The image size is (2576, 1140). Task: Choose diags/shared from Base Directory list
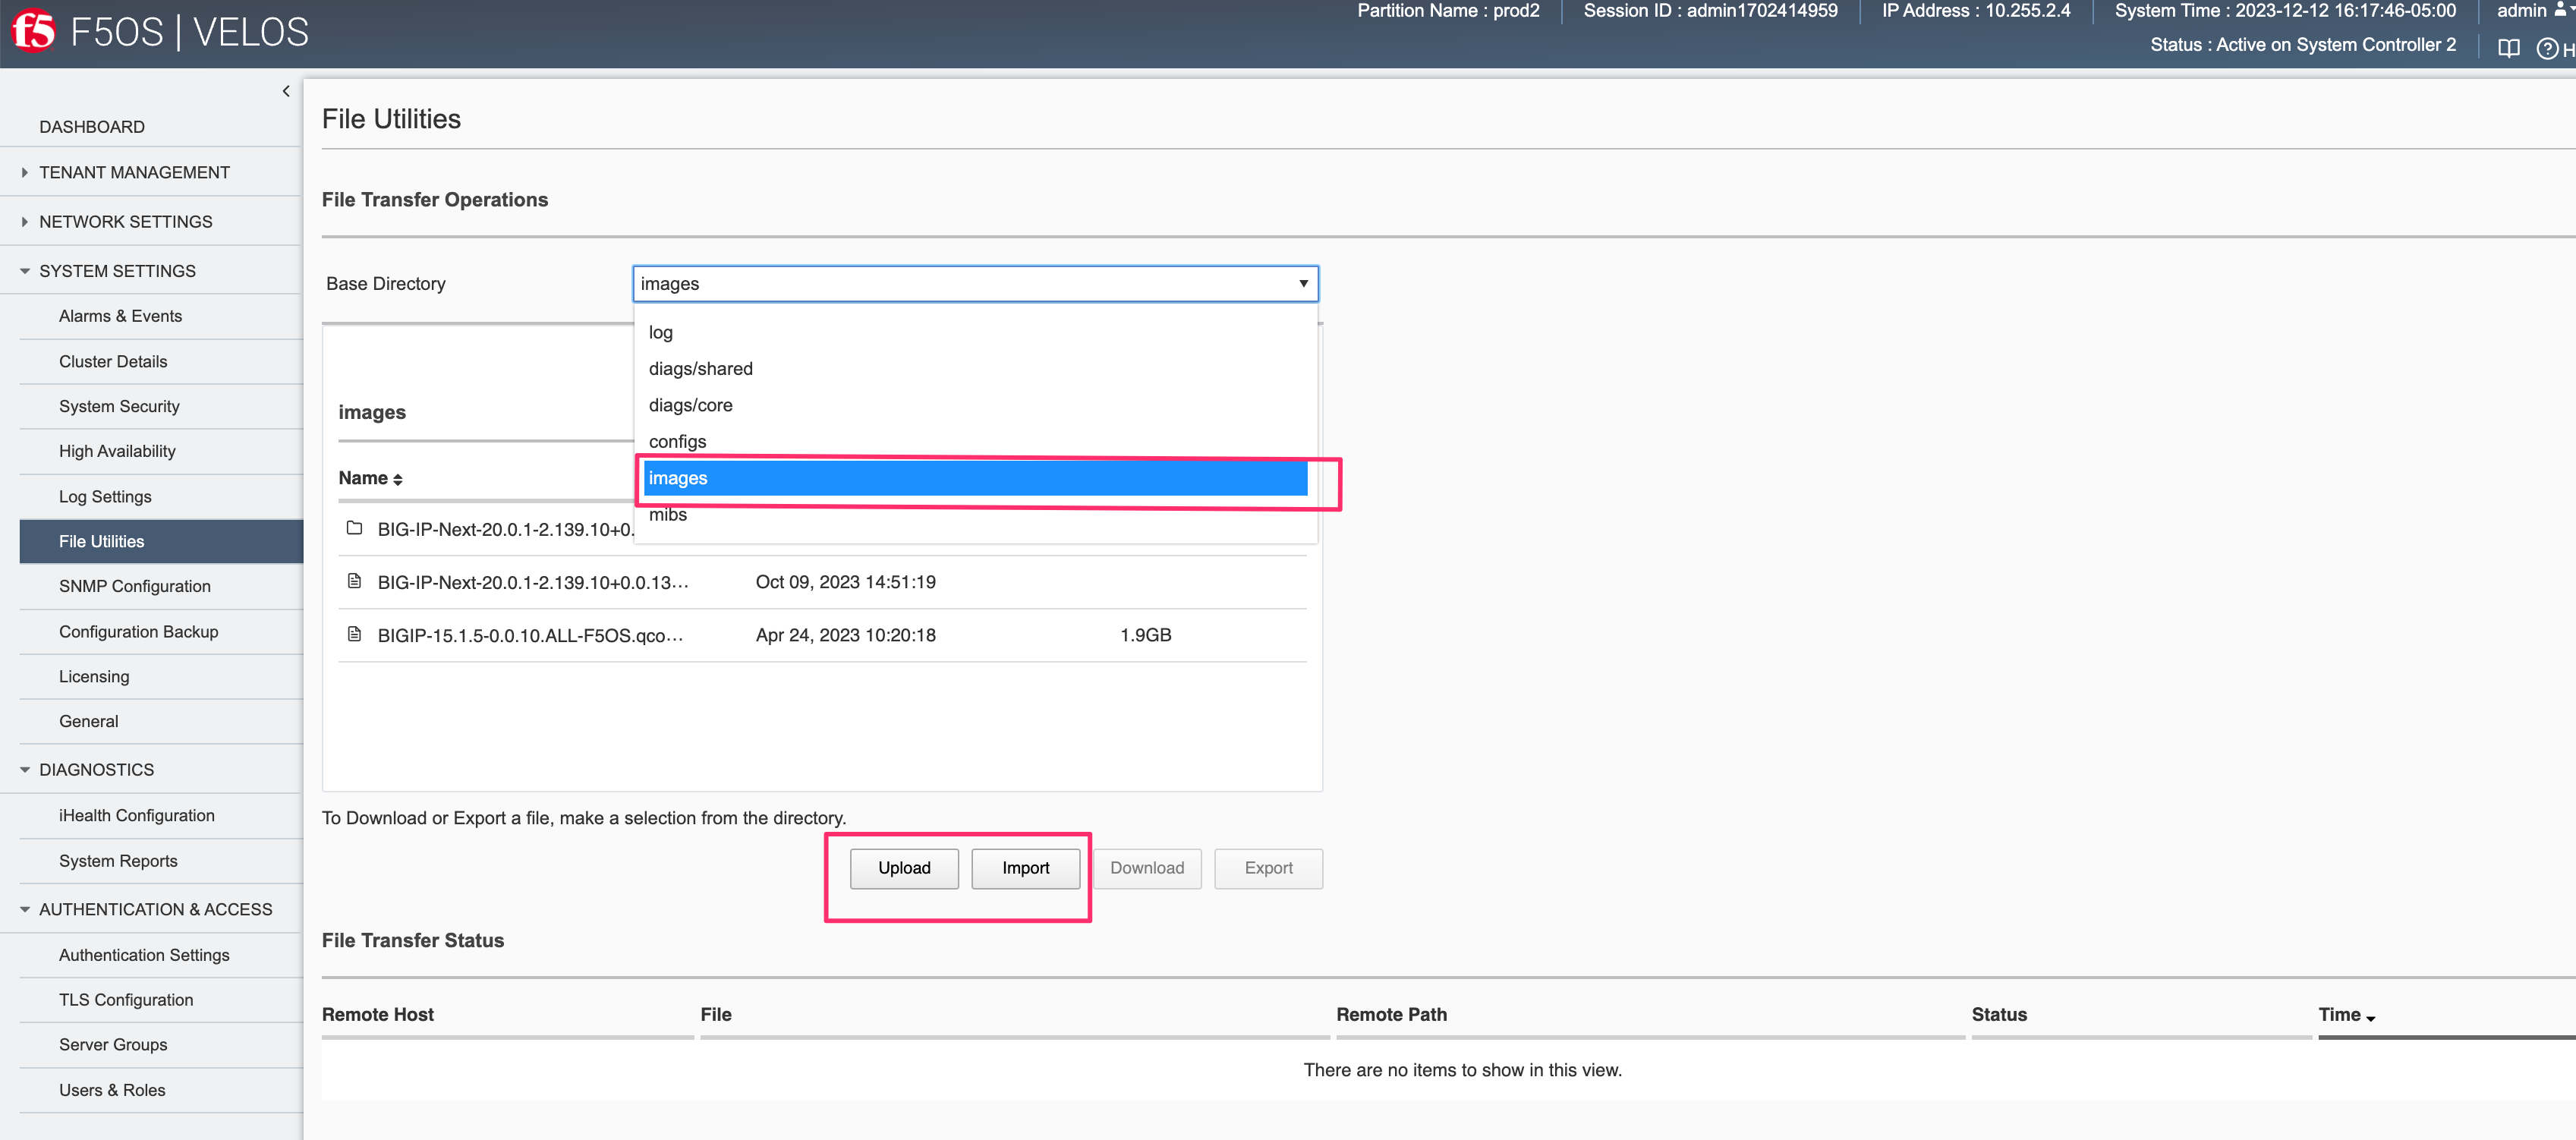pos(975,368)
